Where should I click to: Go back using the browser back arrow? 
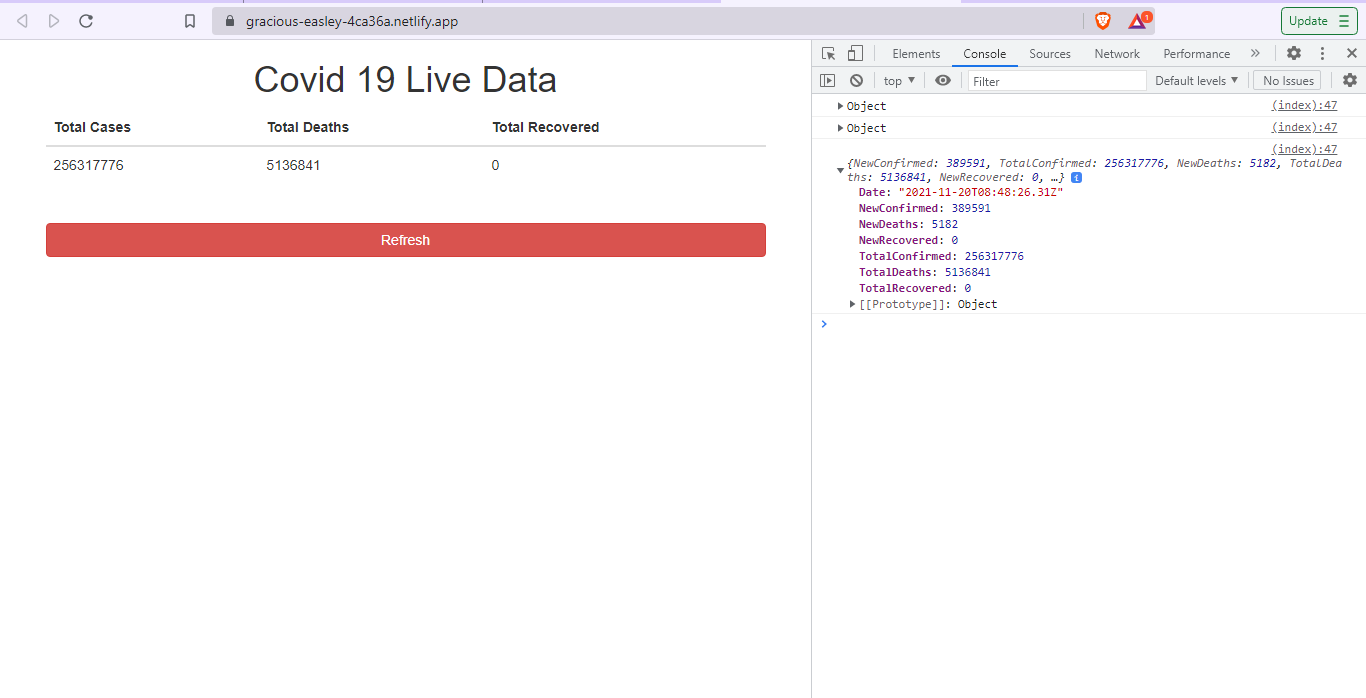[22, 21]
